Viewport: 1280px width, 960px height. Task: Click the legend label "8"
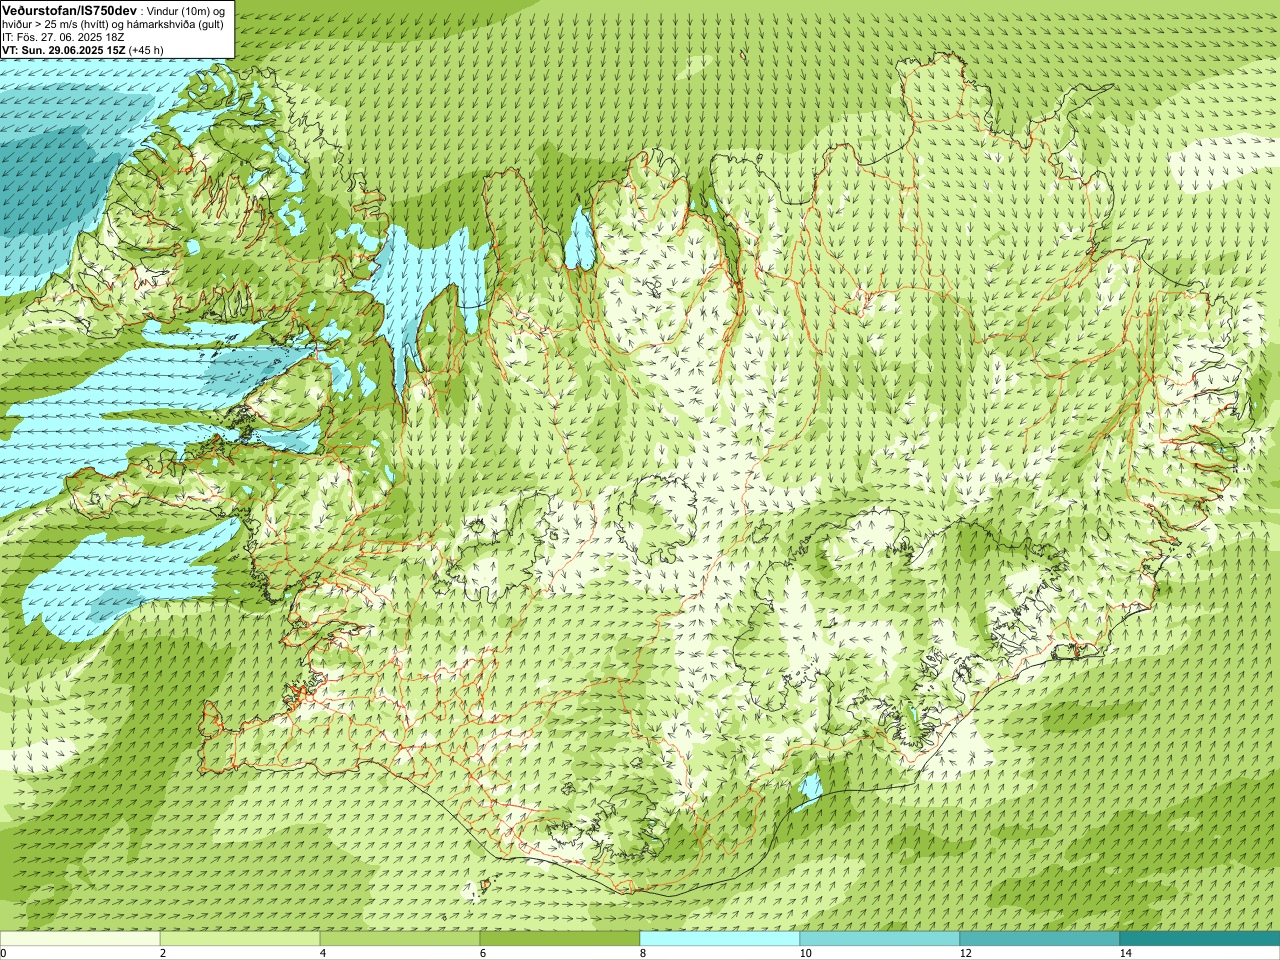pos(643,953)
